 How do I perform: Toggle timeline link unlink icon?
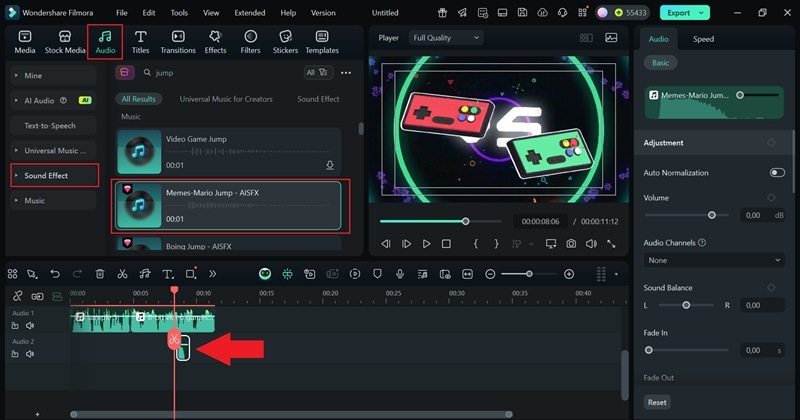pos(17,296)
